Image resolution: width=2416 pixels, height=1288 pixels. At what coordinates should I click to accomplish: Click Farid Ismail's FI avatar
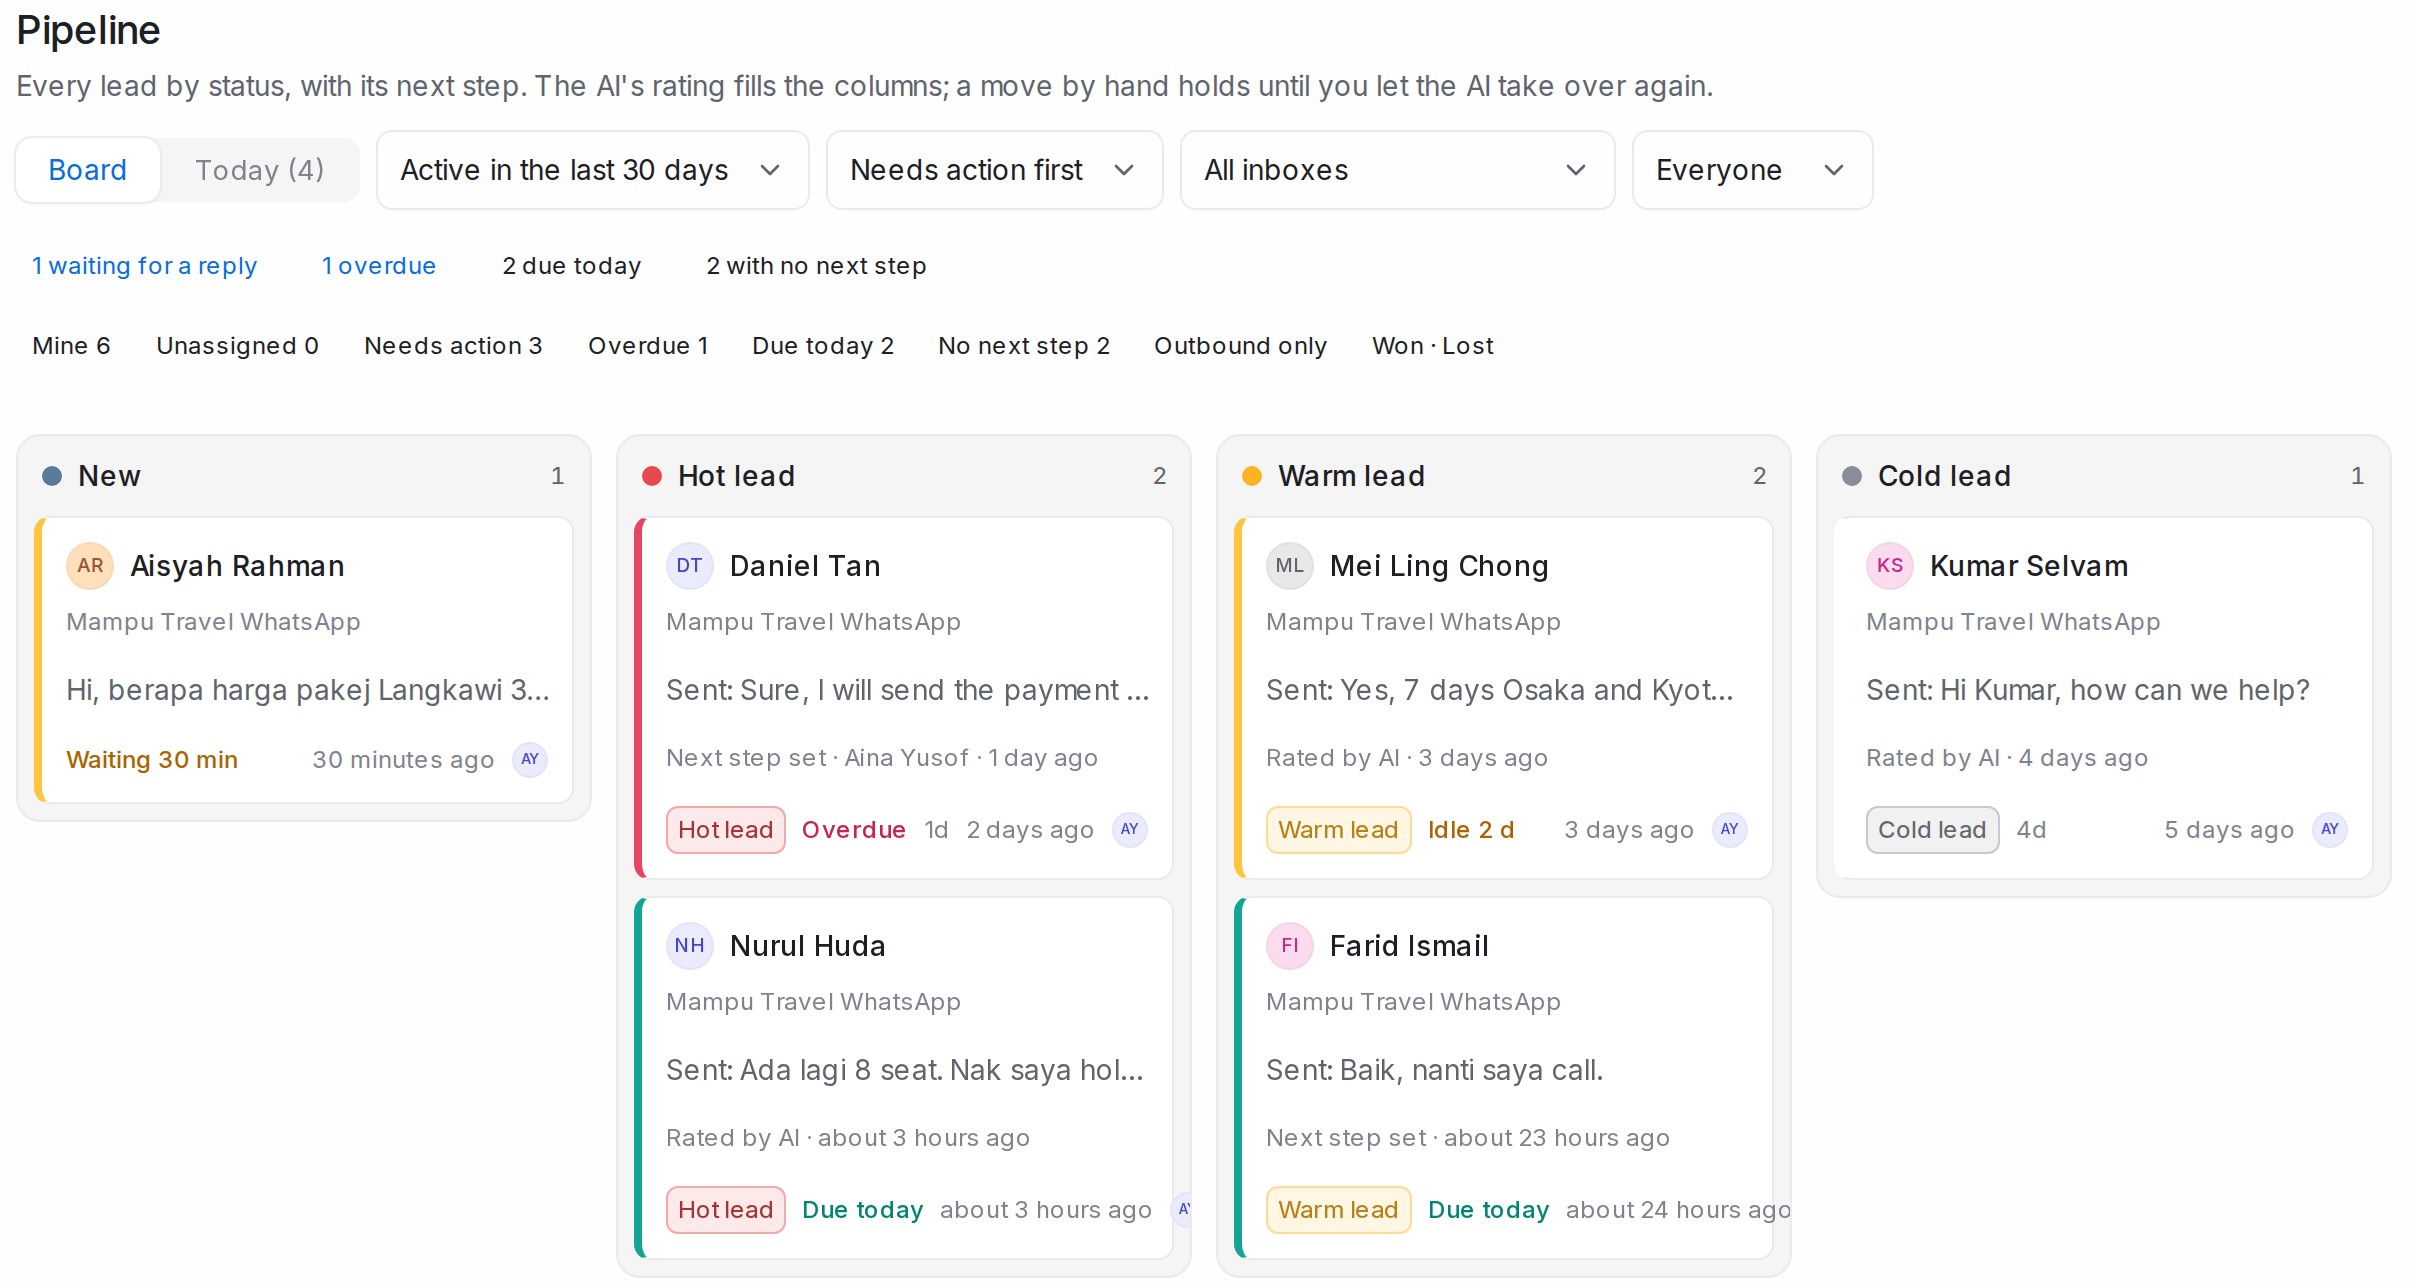pyautogui.click(x=1290, y=945)
